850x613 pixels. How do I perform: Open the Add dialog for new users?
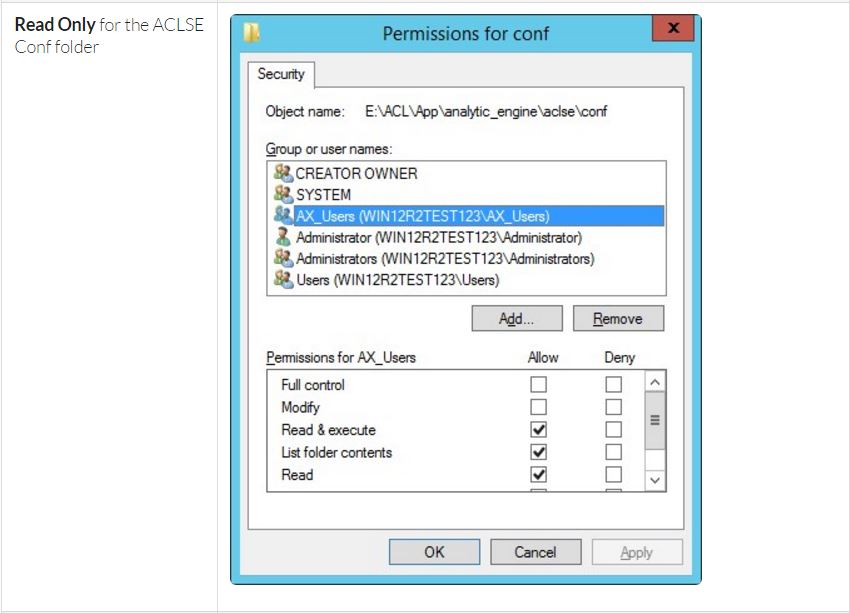point(516,318)
